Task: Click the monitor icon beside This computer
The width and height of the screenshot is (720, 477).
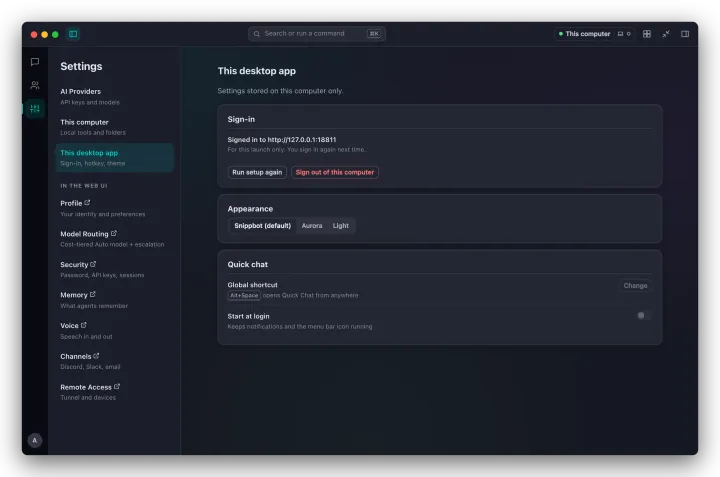Action: click(x=620, y=34)
